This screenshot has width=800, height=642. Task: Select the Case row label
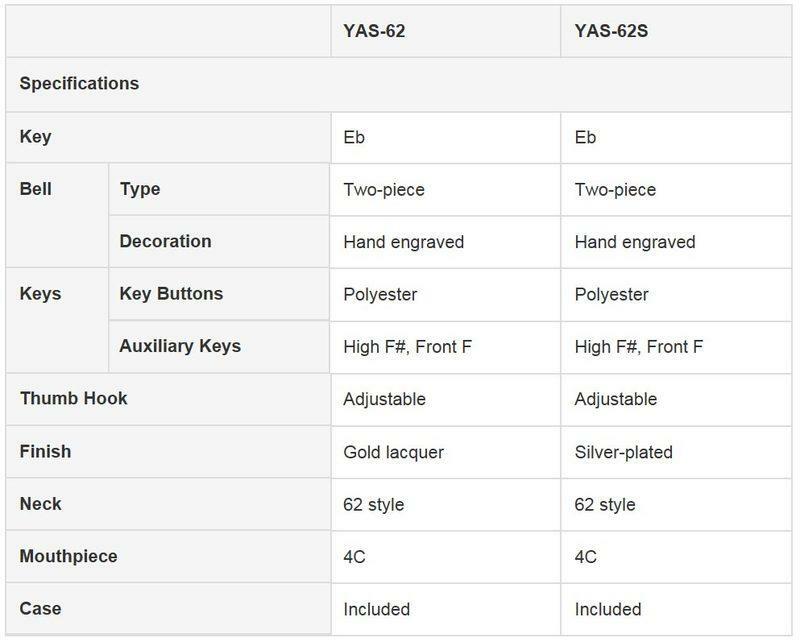[40, 609]
